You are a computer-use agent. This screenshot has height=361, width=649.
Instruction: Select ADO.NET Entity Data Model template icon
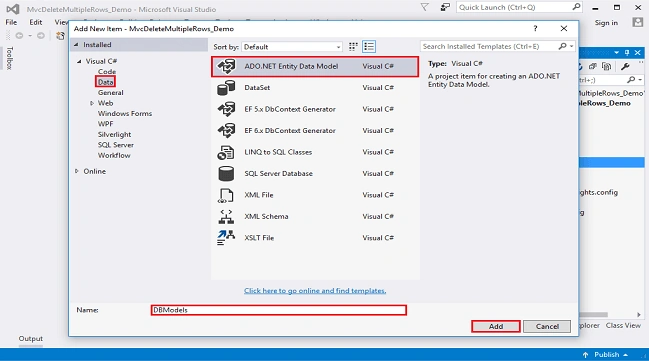226,66
